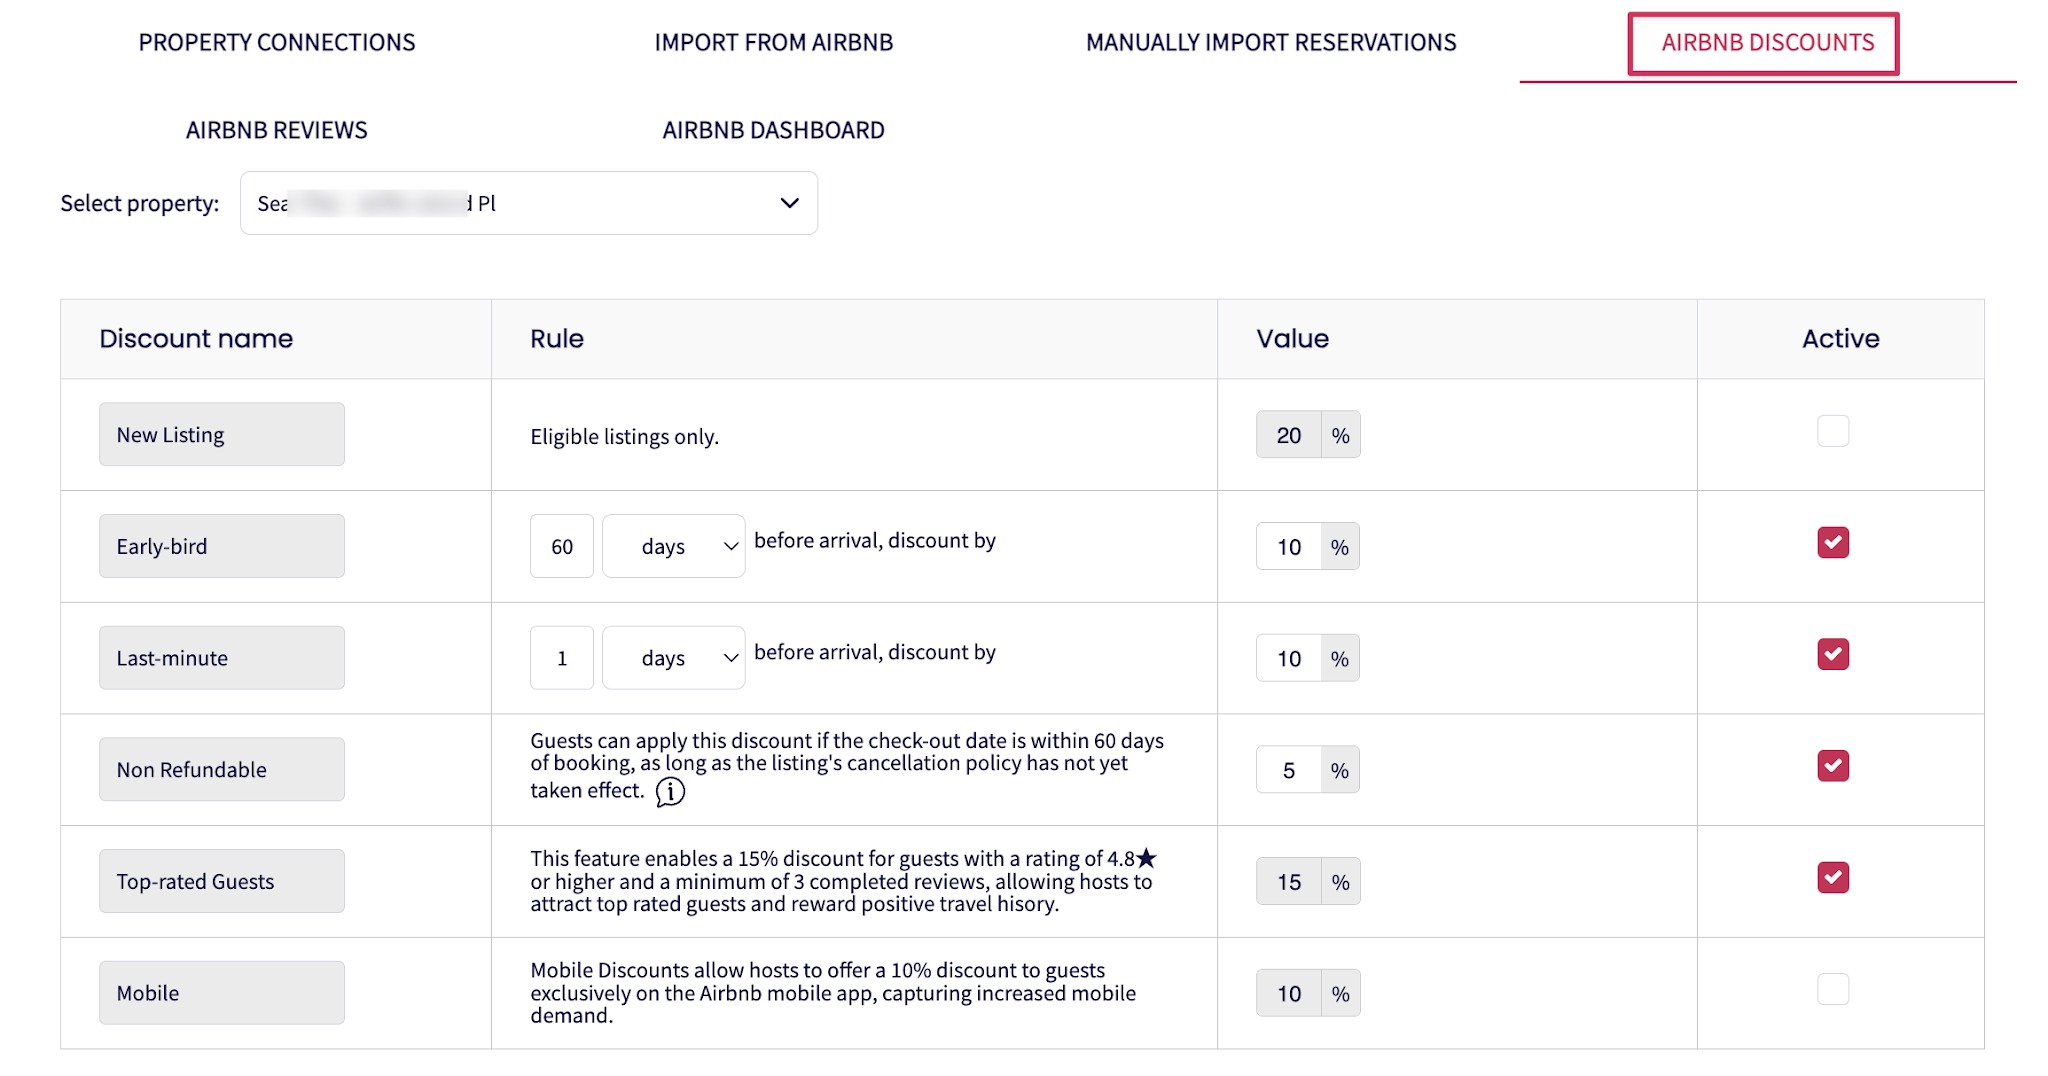Click the 'Eligible listings only.' rule text
This screenshot has width=2048, height=1076.
pos(625,436)
